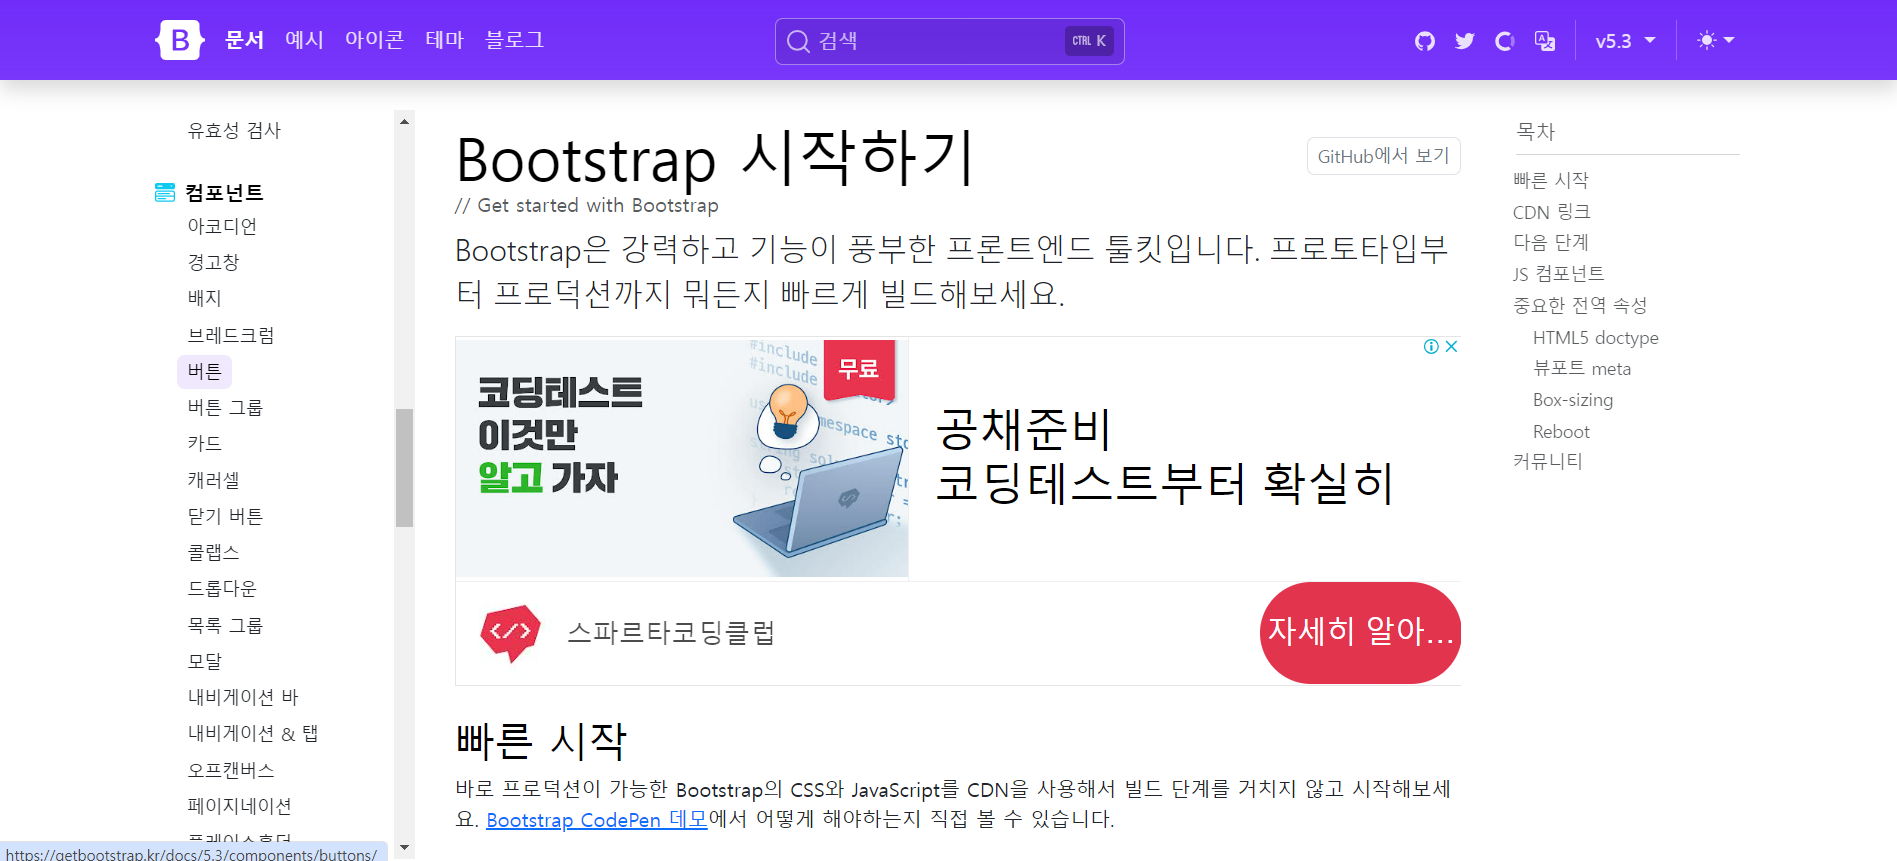This screenshot has height=861, width=1897.
Task: Open the 문서 nav item
Action: 244,40
